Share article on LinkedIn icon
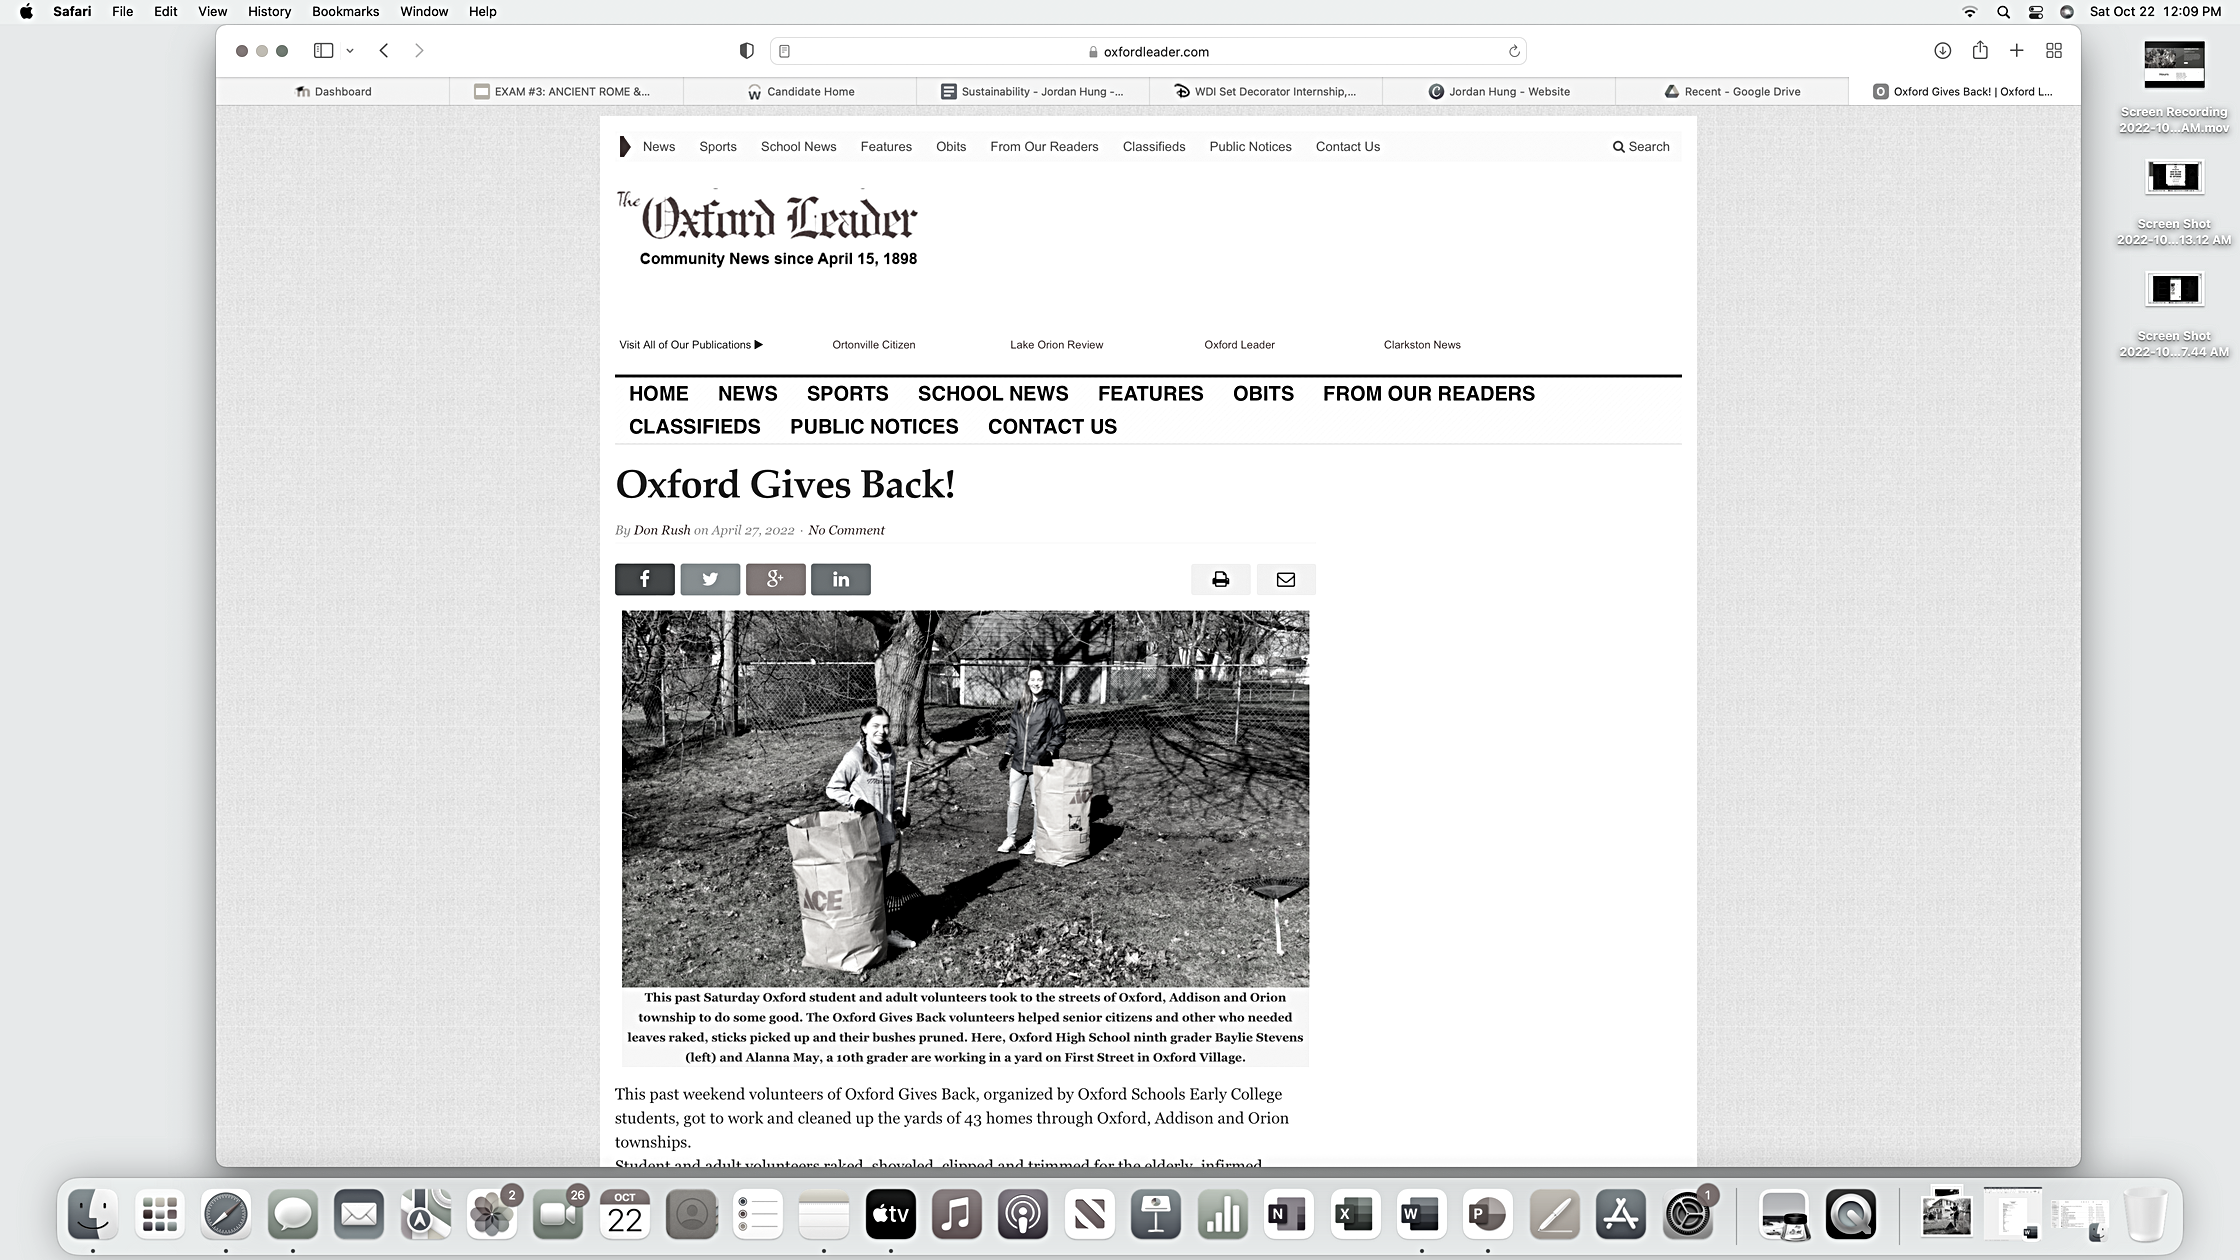 pyautogui.click(x=840, y=579)
